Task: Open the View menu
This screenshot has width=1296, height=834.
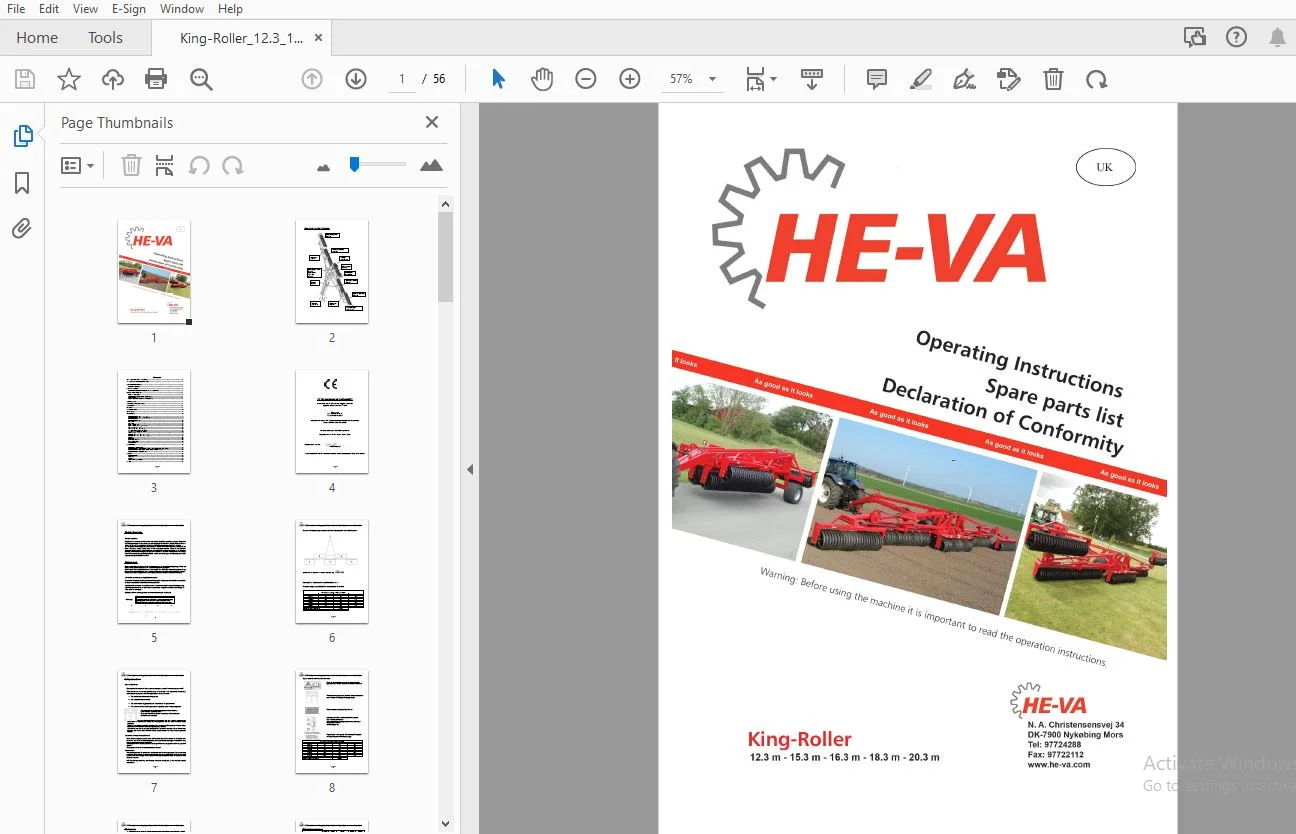Action: click(86, 9)
